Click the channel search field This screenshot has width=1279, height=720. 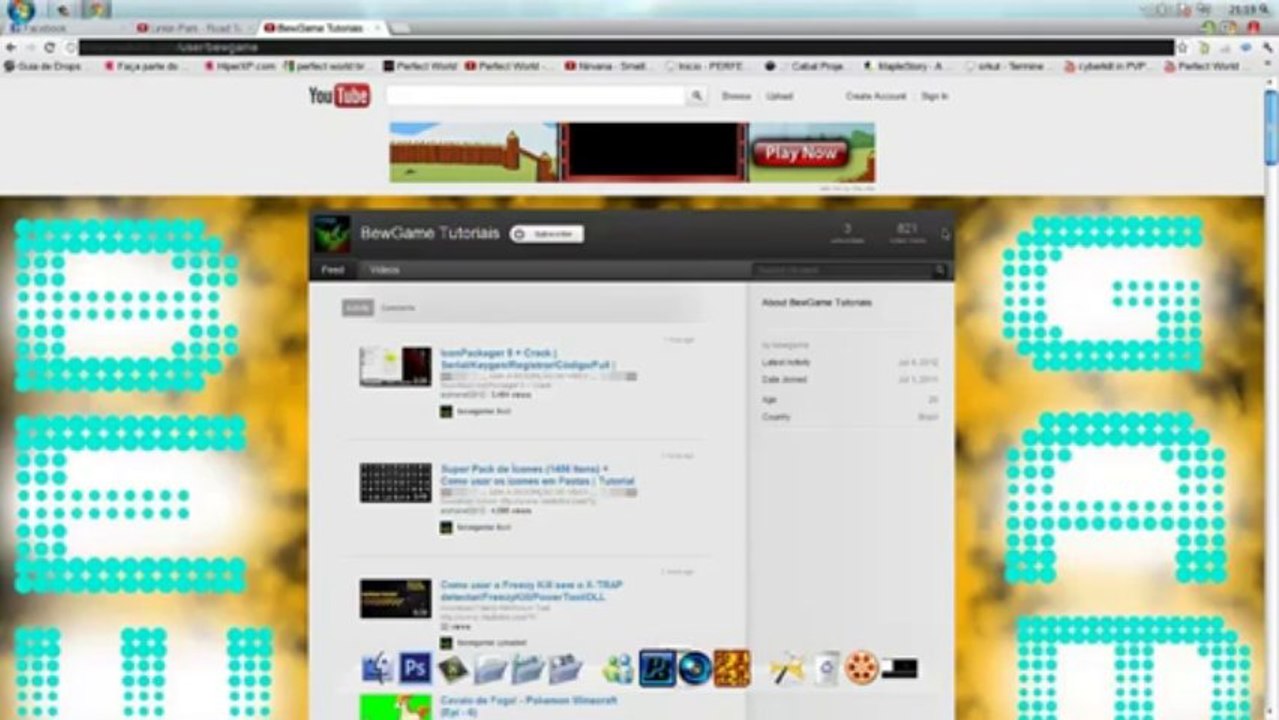[842, 270]
